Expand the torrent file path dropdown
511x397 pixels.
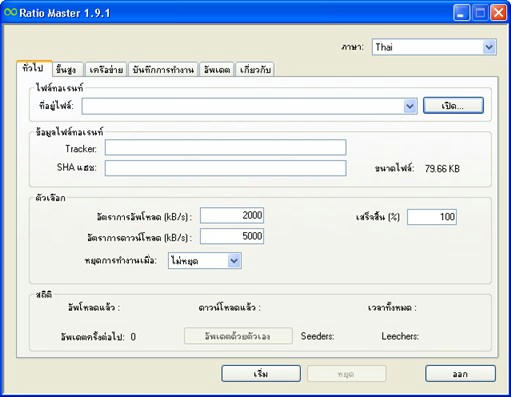pyautogui.click(x=410, y=106)
